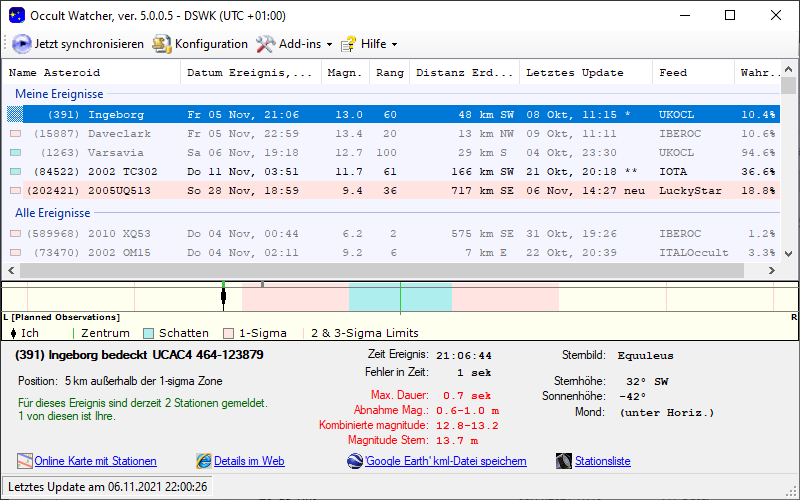The width and height of the screenshot is (800, 500).
Task: Open the Details im Web link
Action: [249, 461]
